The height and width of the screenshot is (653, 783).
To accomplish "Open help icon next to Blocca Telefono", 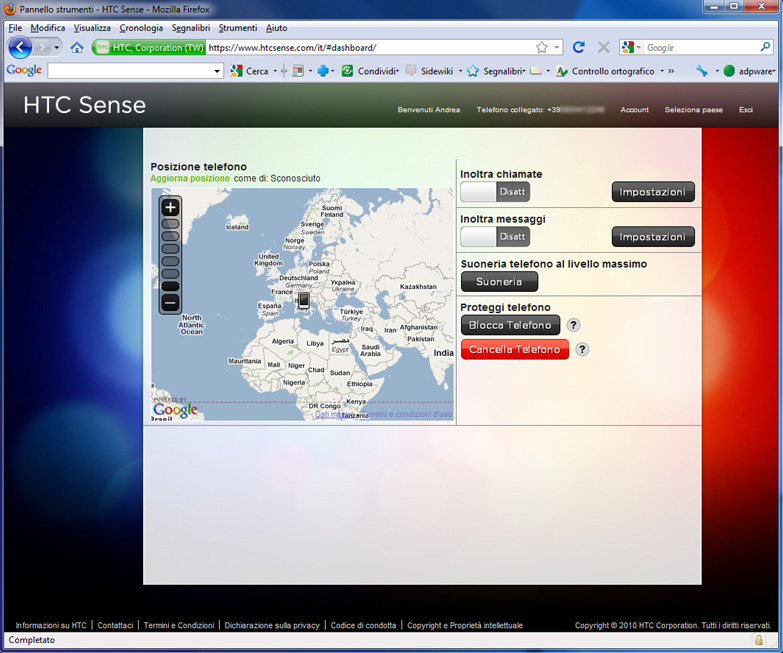I will [x=573, y=325].
